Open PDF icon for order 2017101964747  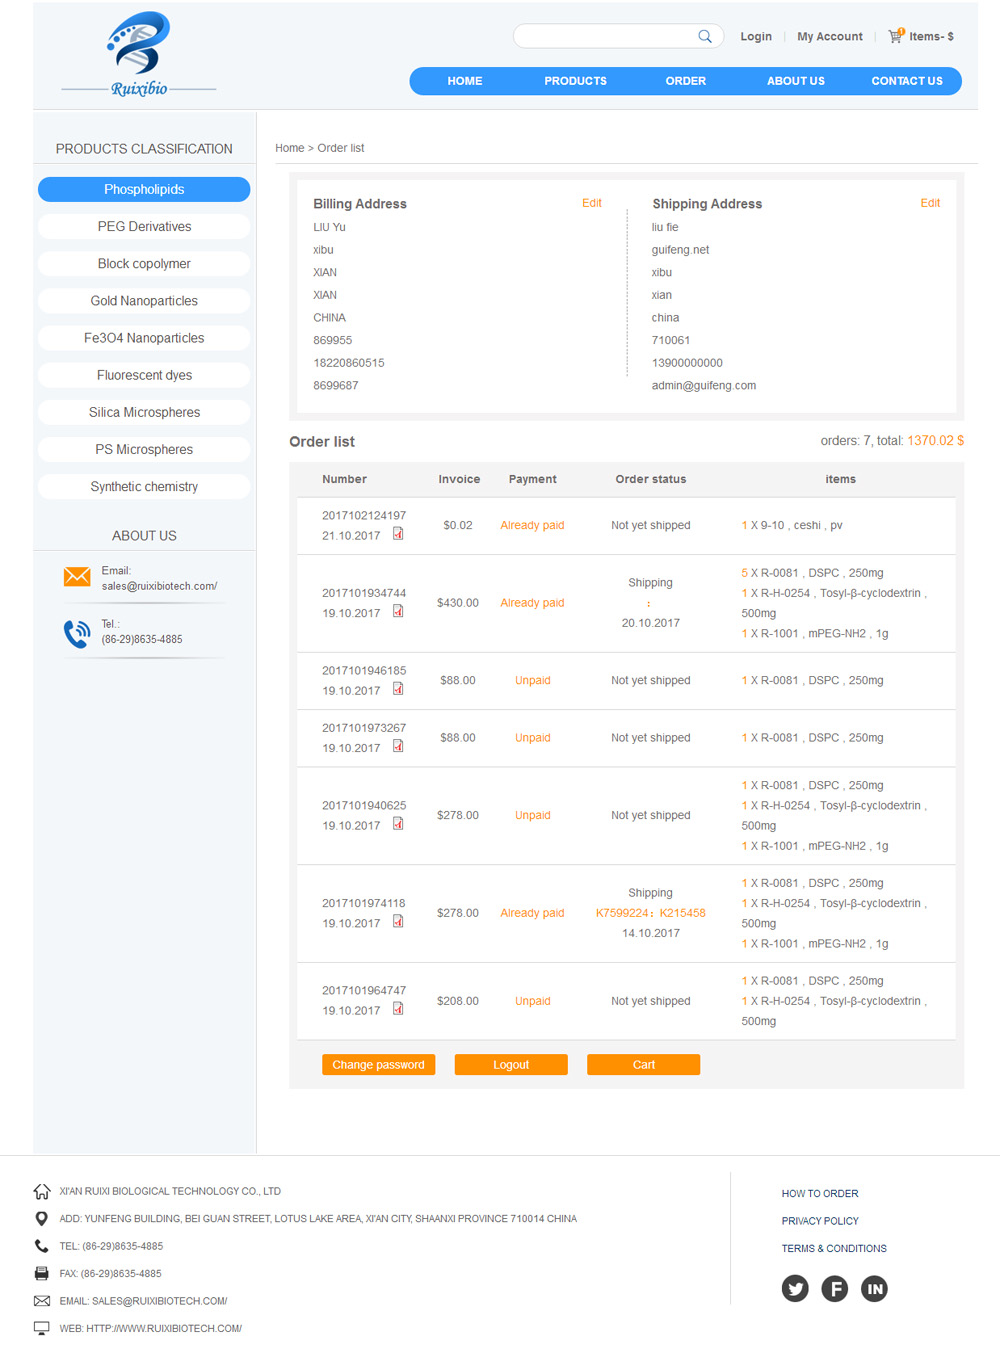[x=398, y=1009]
